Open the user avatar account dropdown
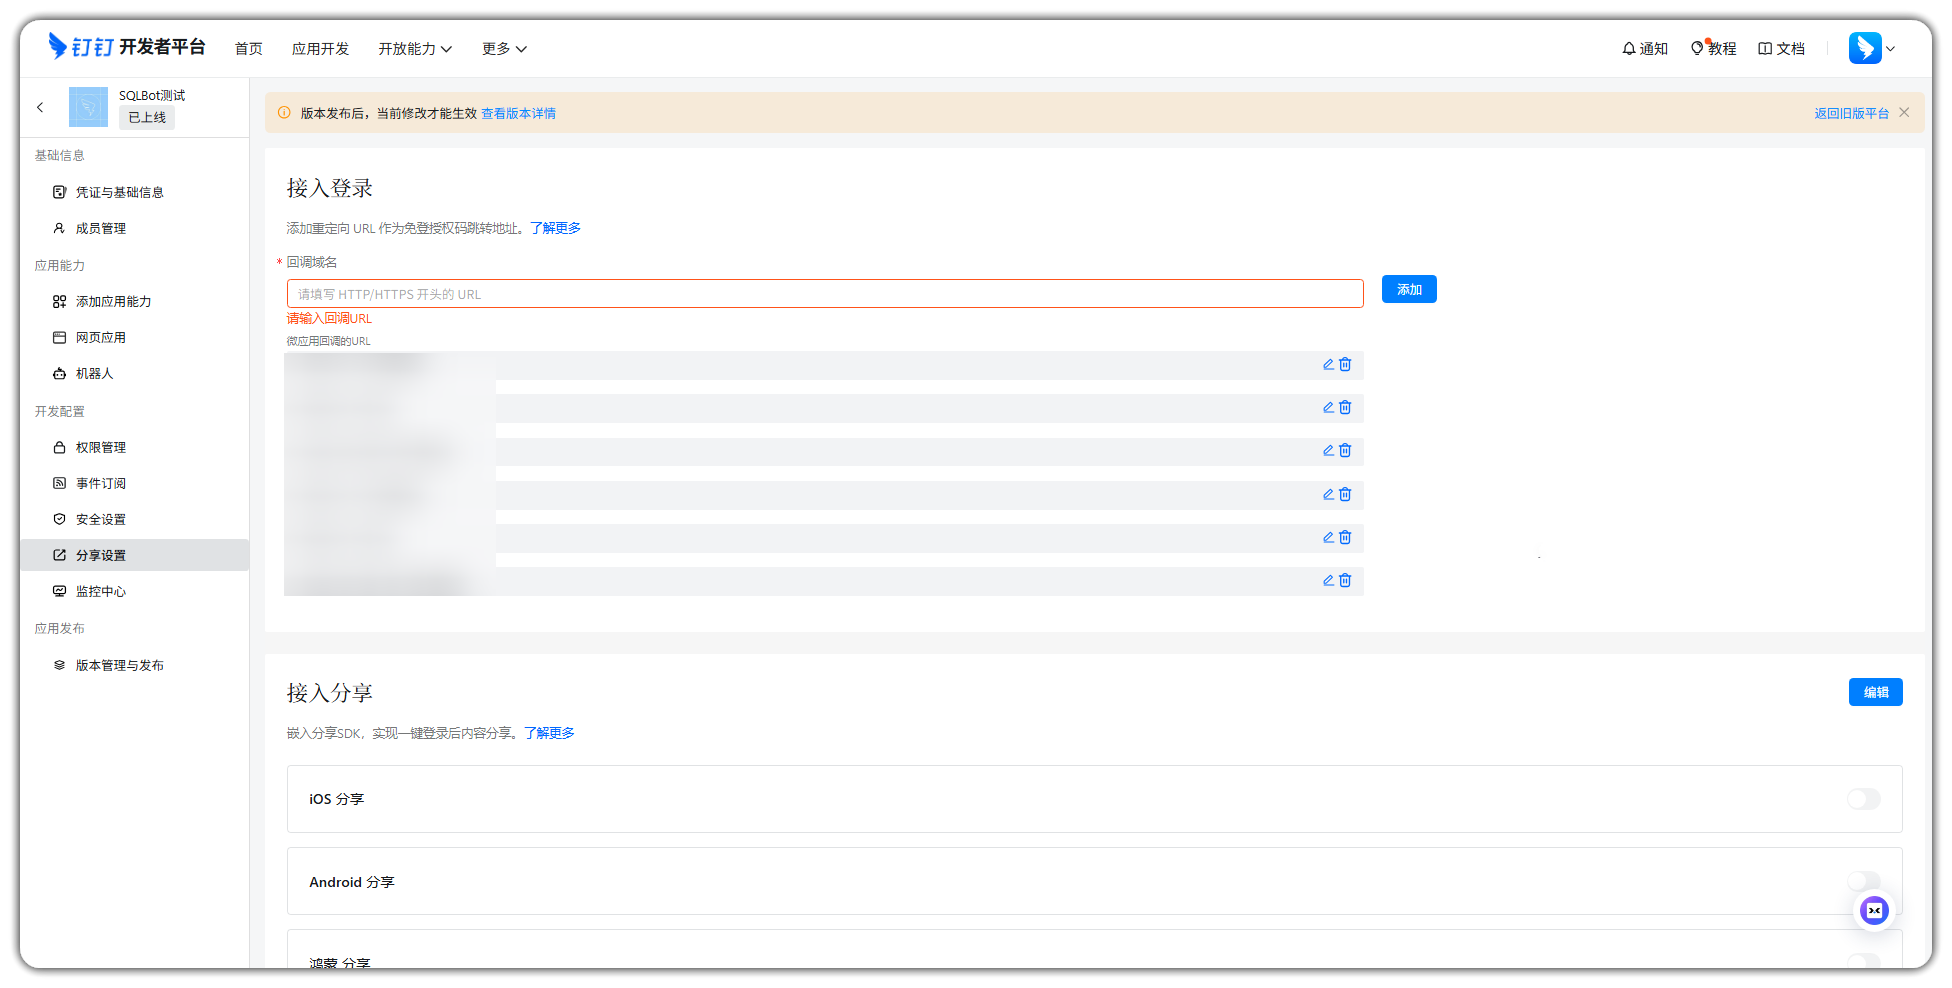 tap(1872, 48)
